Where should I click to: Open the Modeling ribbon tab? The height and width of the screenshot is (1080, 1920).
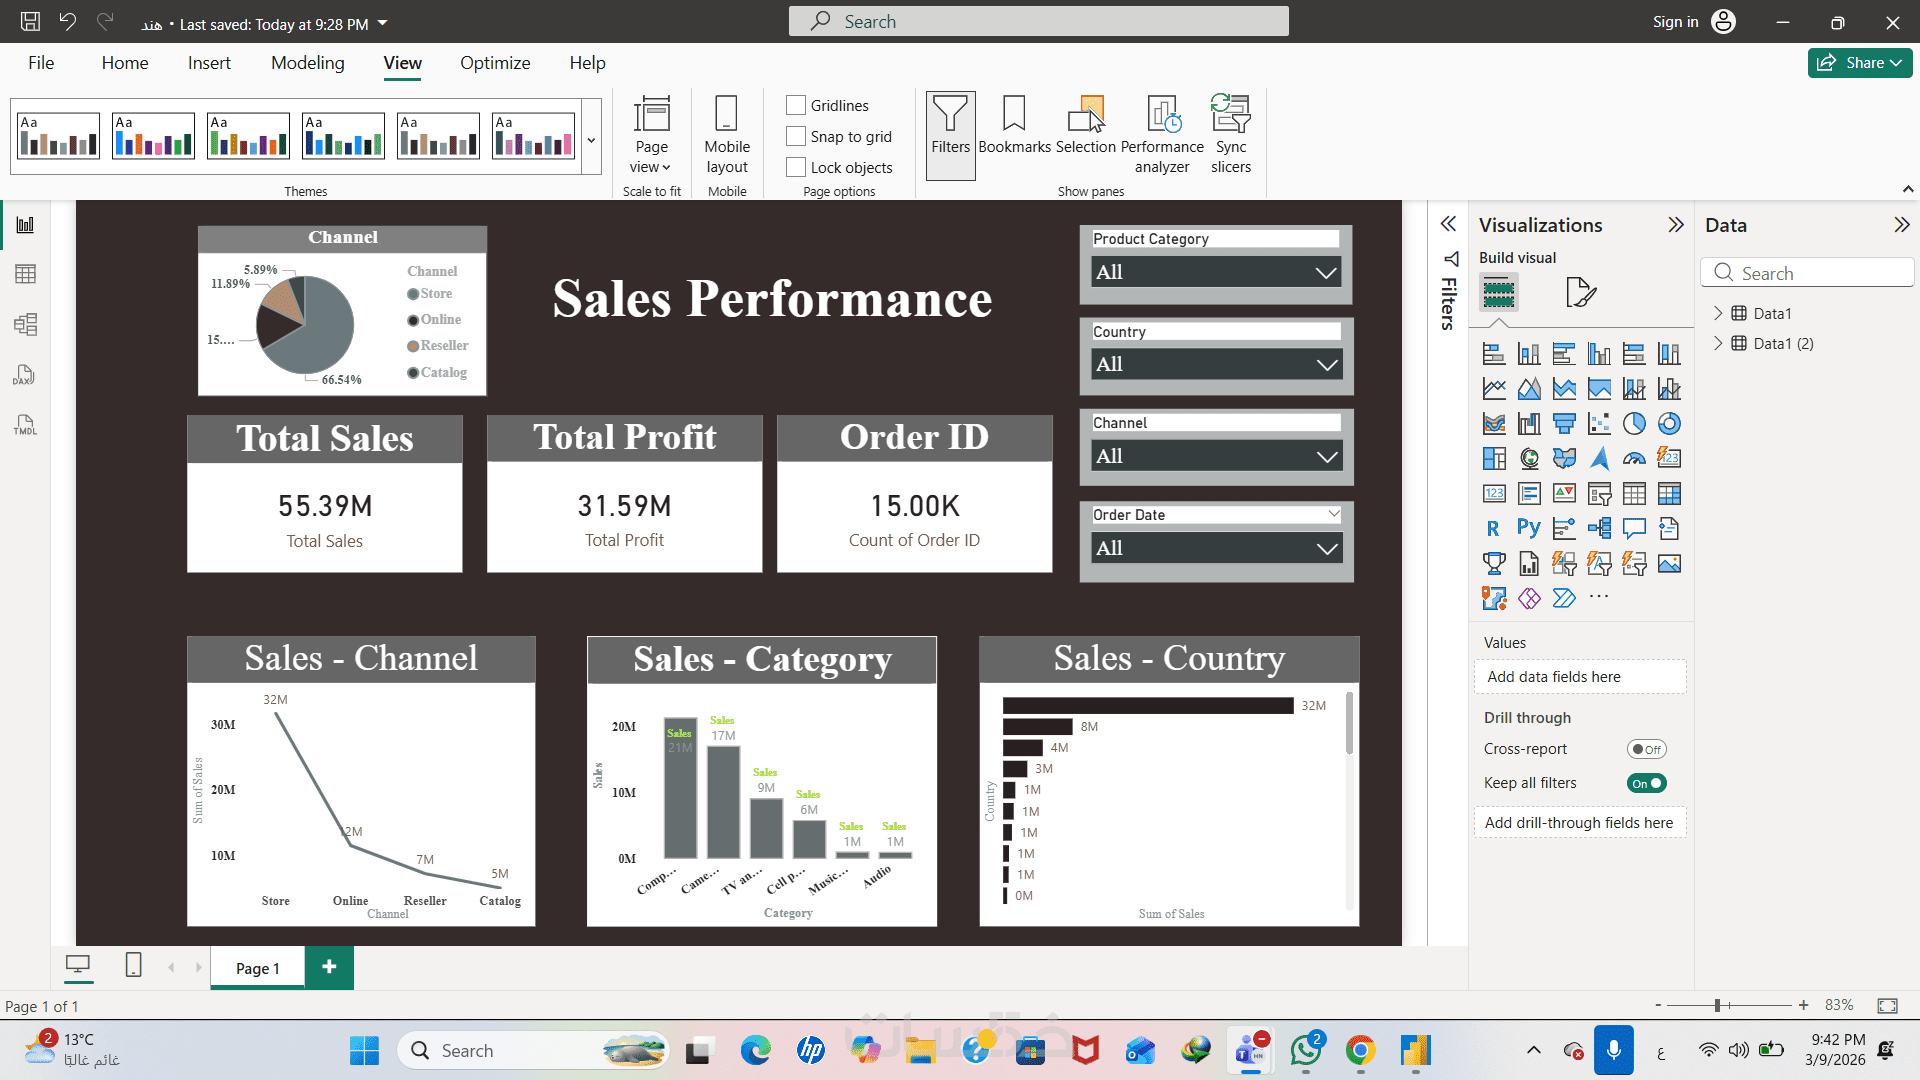click(x=307, y=63)
